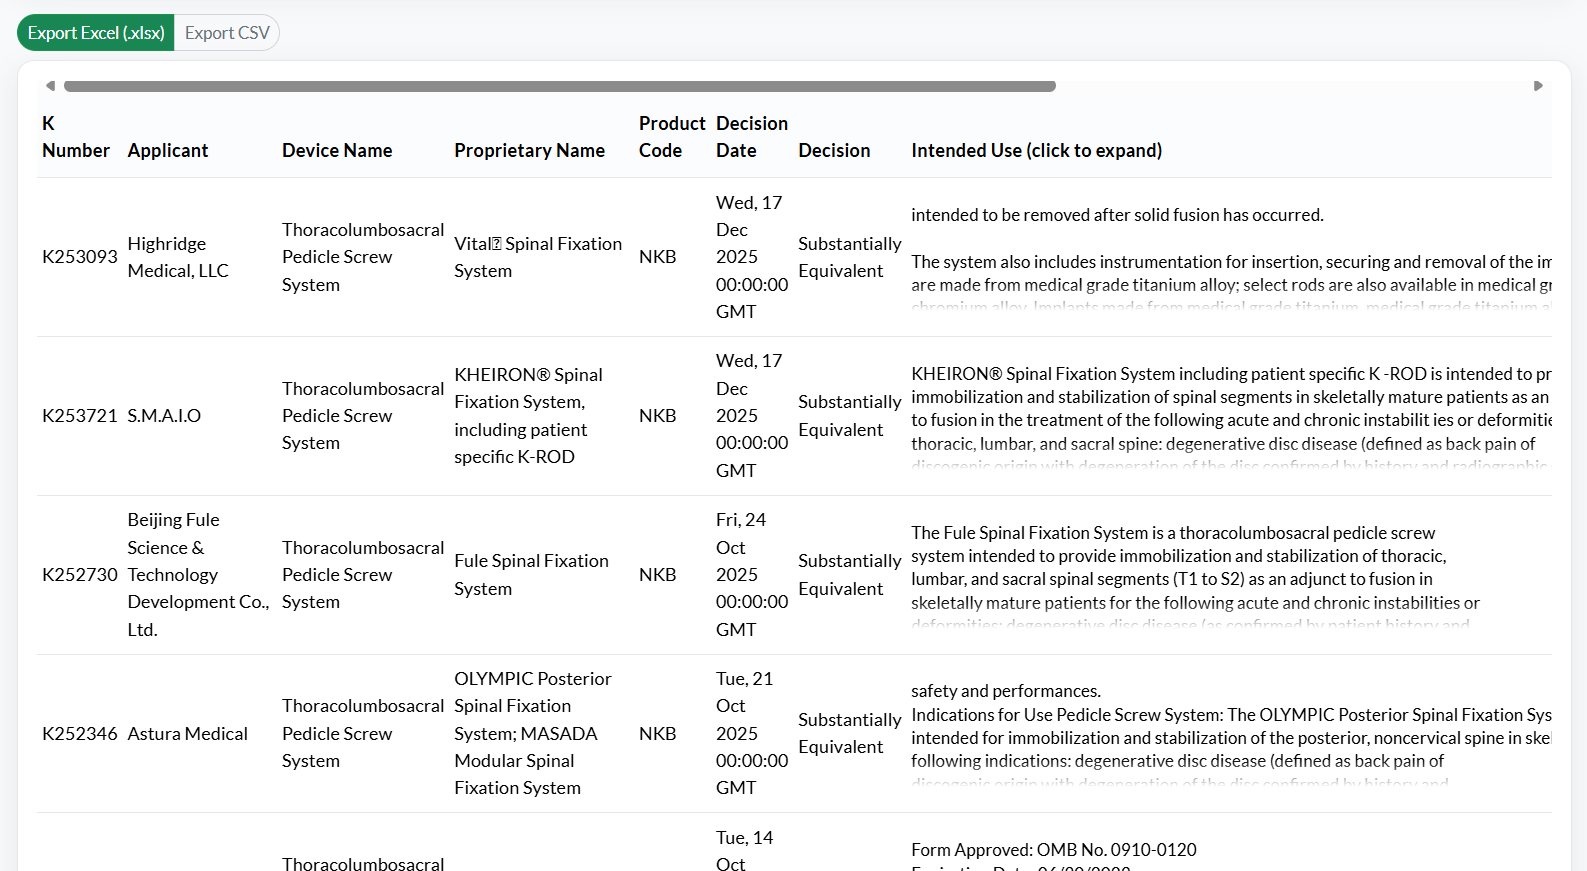This screenshot has height=871, width=1587.
Task: Expand the OLYMPIC Posterior intended use text
Action: 1231,734
